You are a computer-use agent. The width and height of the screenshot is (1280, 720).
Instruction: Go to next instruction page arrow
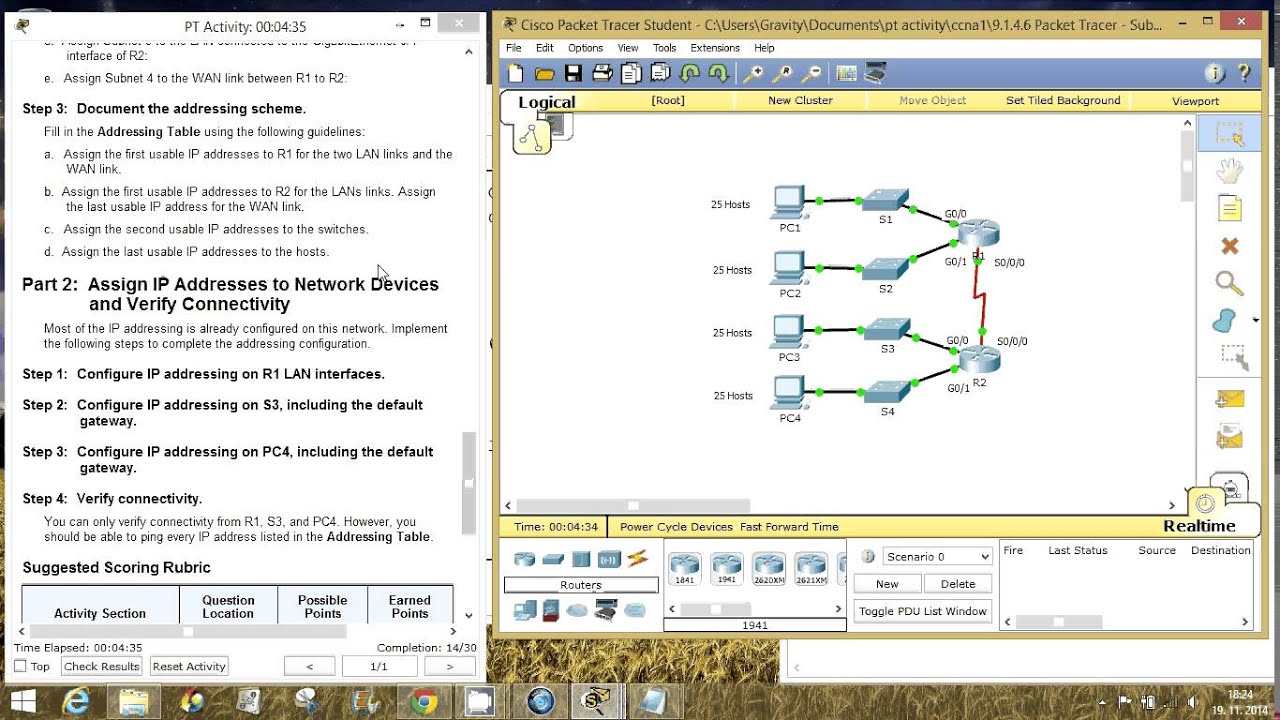(x=449, y=666)
